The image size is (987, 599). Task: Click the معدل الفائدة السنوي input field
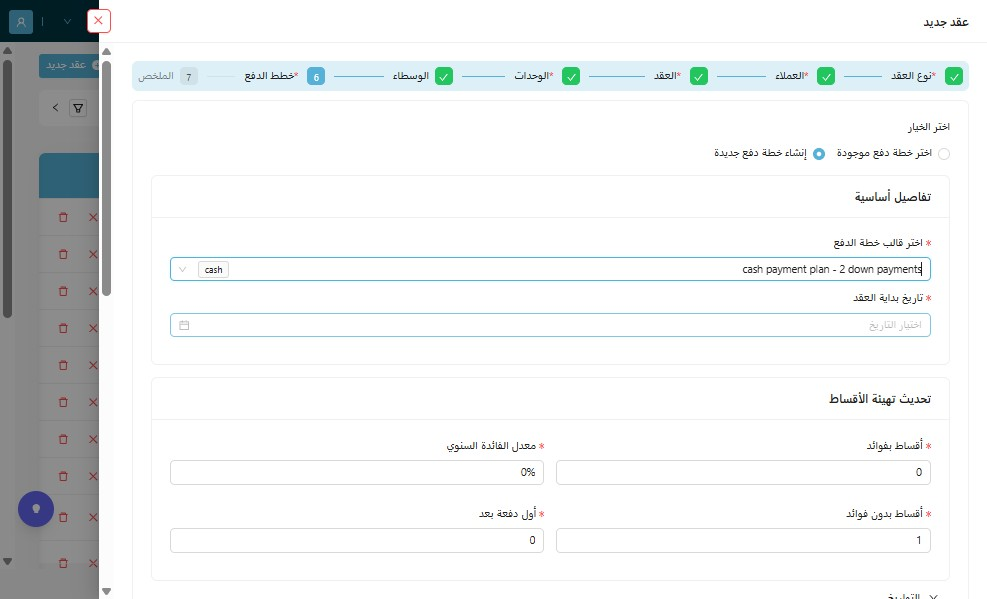[x=357, y=473]
